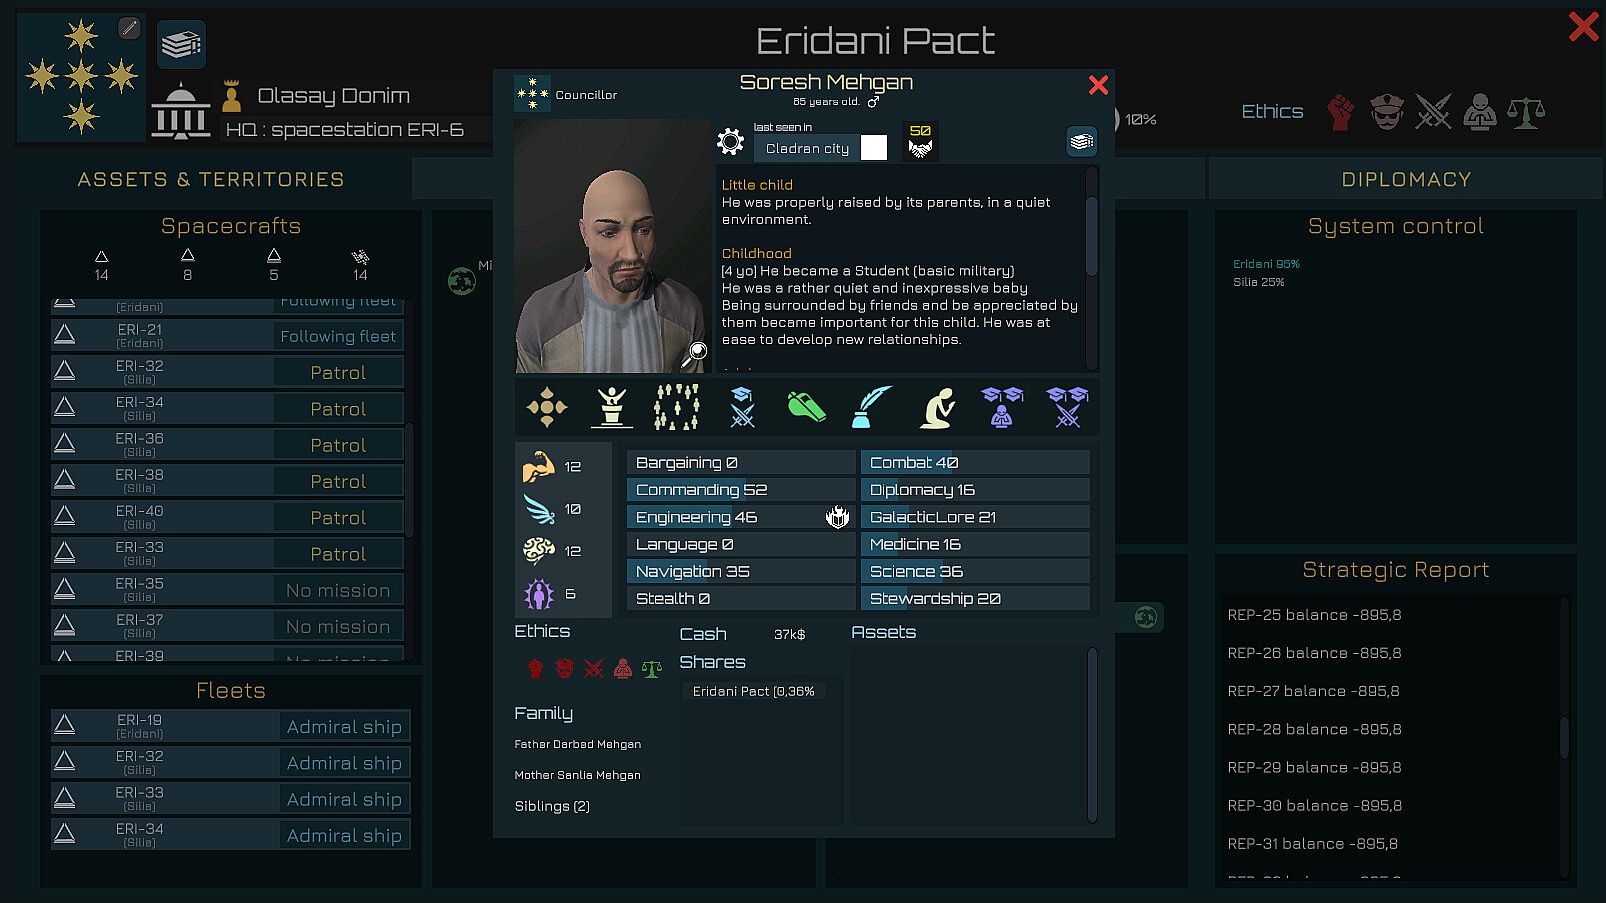1606x903 pixels.
Task: Select the green whistle trait icon
Action: (x=806, y=407)
